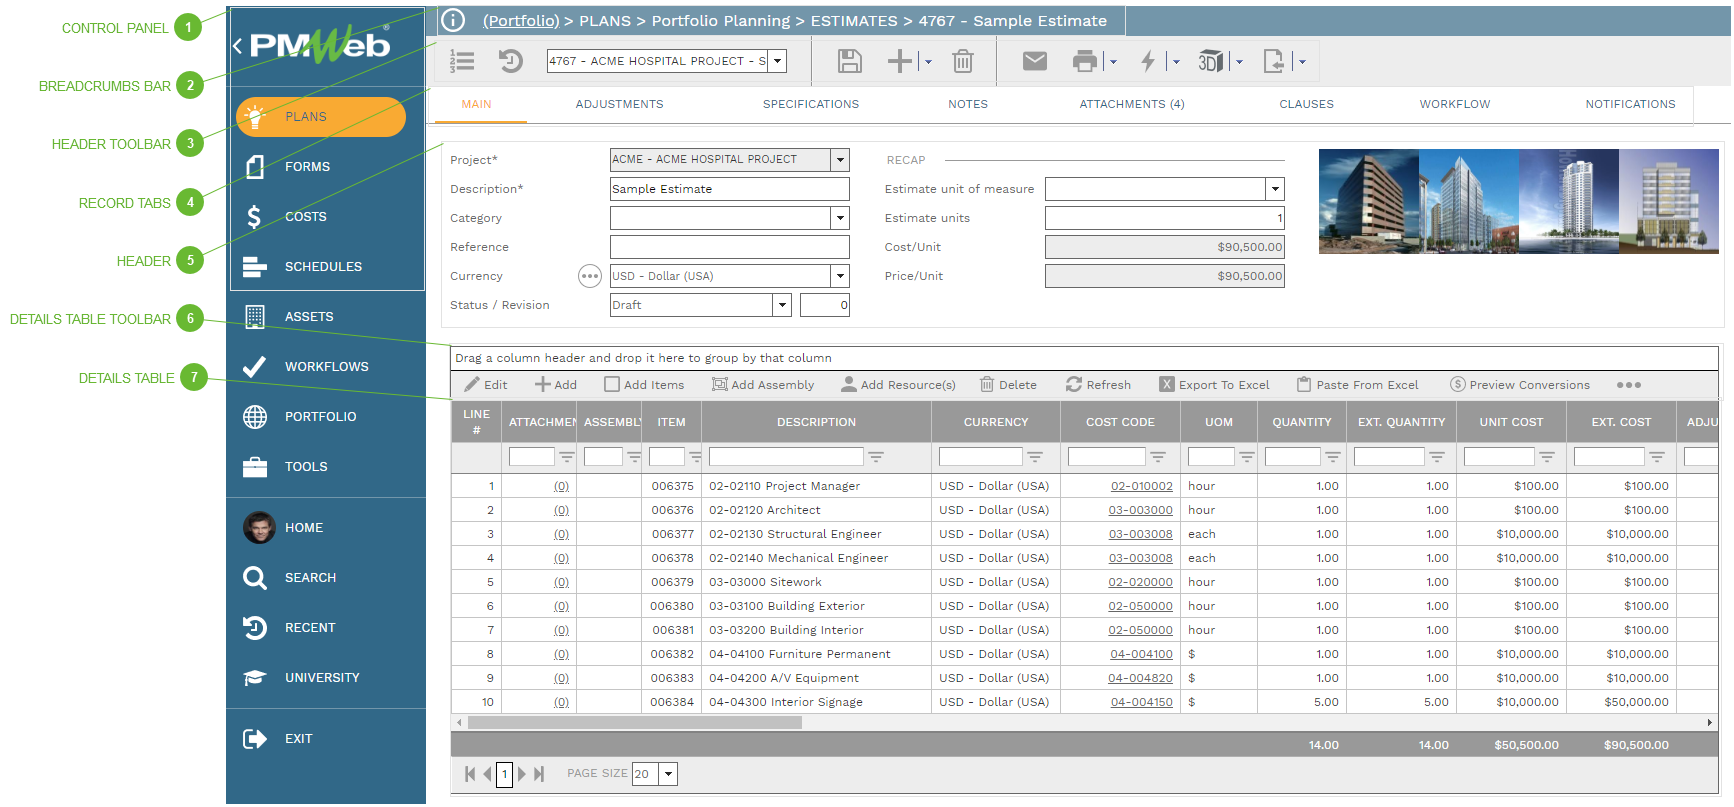Open the page size dropdown
Screen dimensions: 1734x807
(x=669, y=774)
